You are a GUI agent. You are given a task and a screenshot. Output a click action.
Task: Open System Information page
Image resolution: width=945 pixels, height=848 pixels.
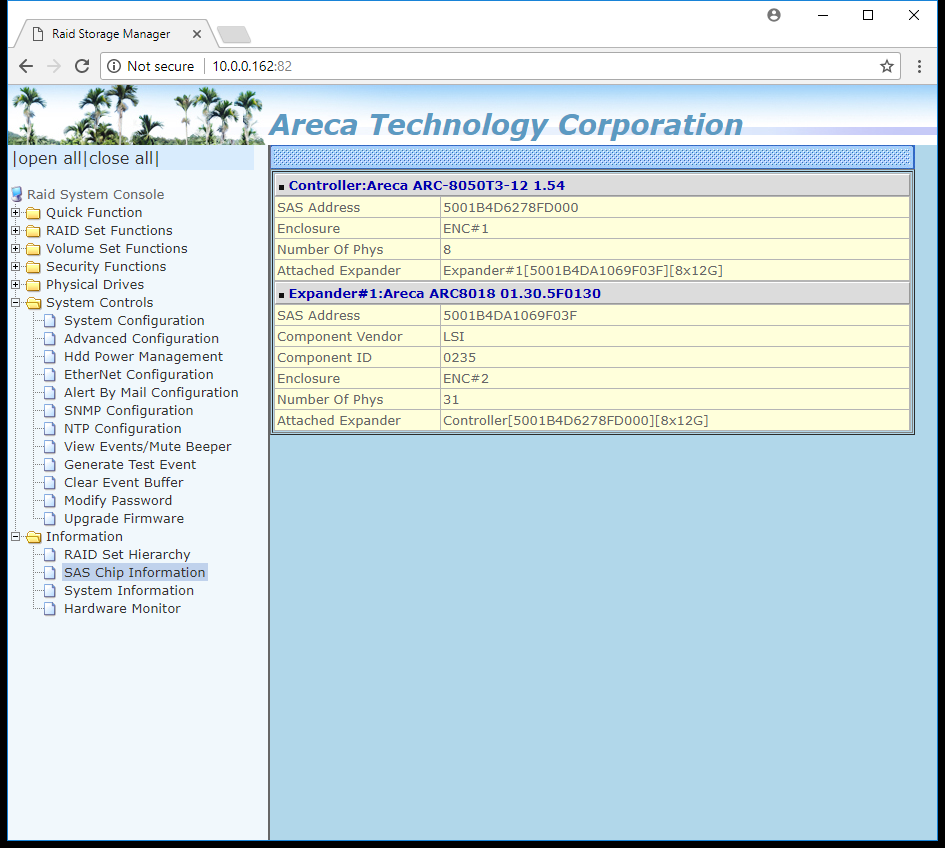(129, 591)
